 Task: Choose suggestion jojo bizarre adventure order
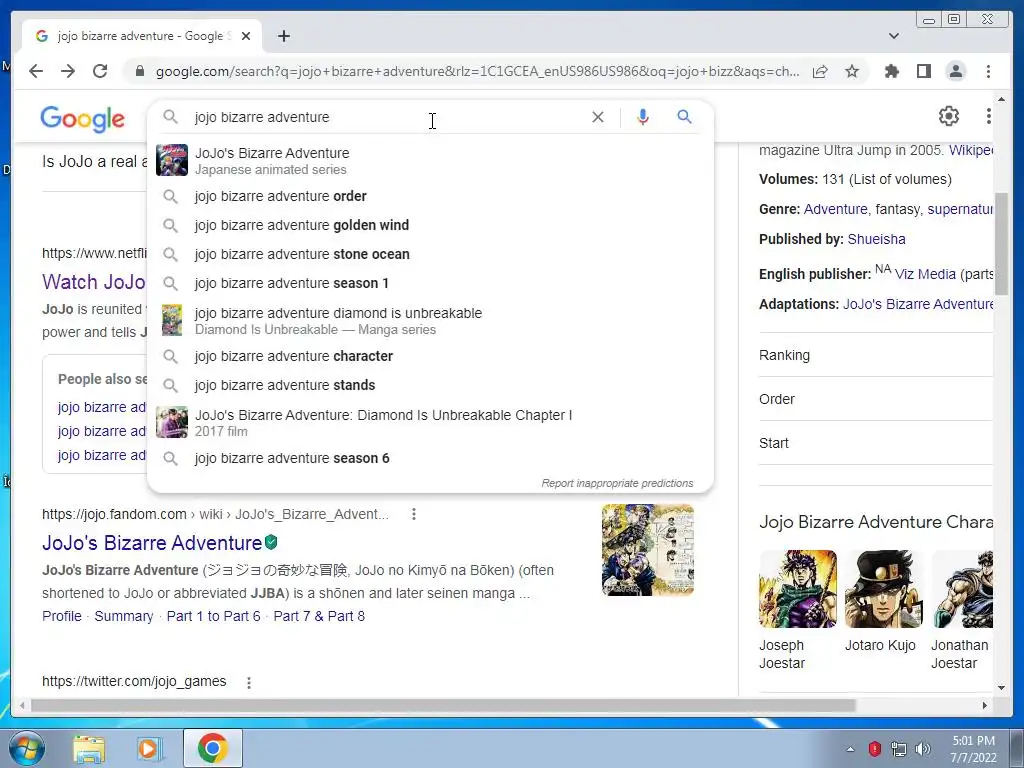(431, 196)
